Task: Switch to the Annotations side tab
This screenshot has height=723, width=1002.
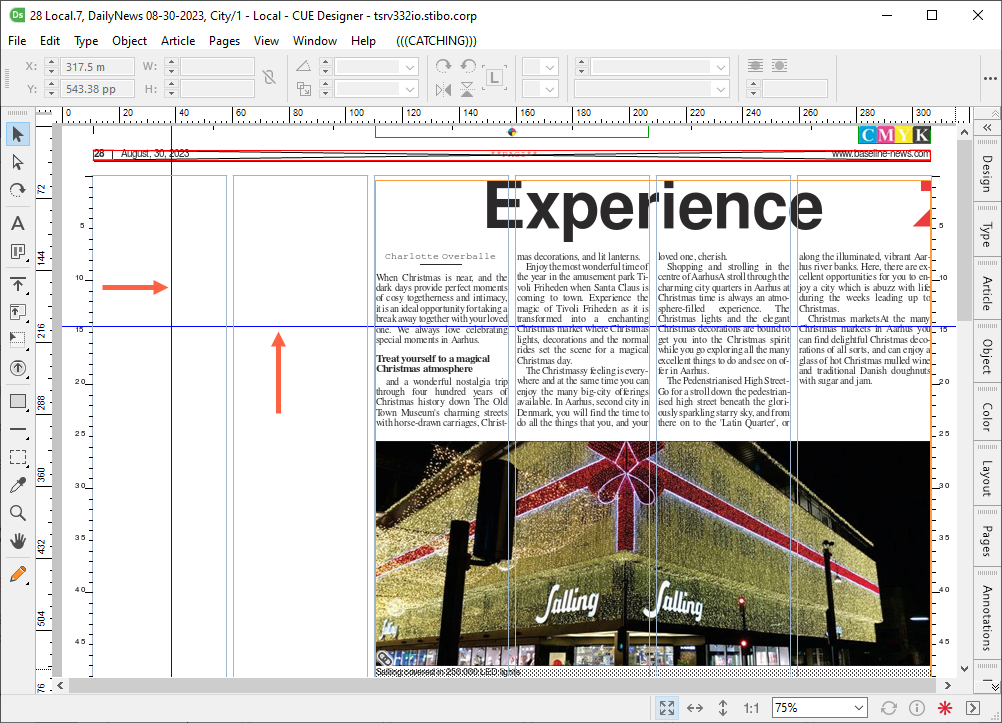Action: pyautogui.click(x=986, y=618)
